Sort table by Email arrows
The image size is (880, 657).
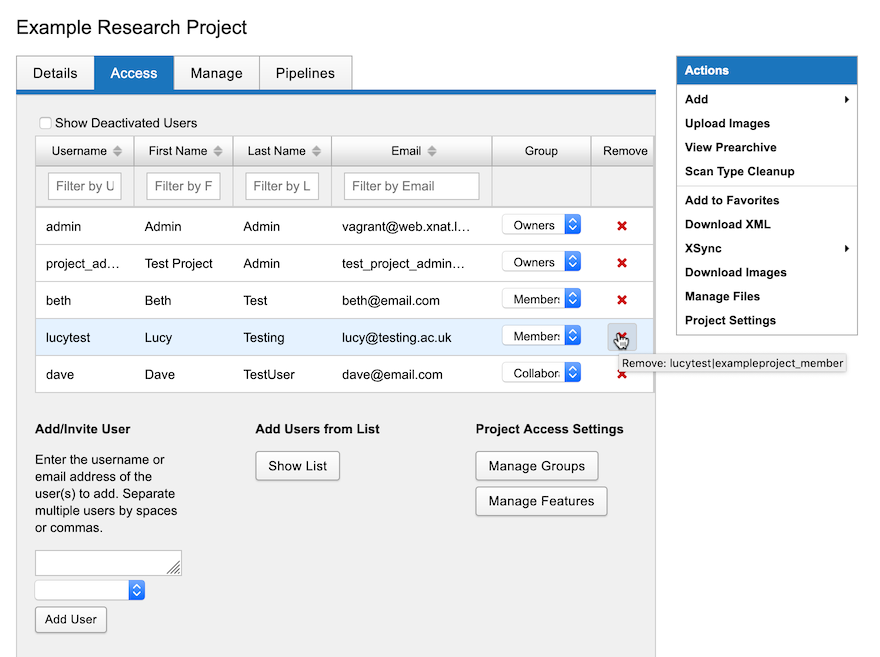point(432,151)
